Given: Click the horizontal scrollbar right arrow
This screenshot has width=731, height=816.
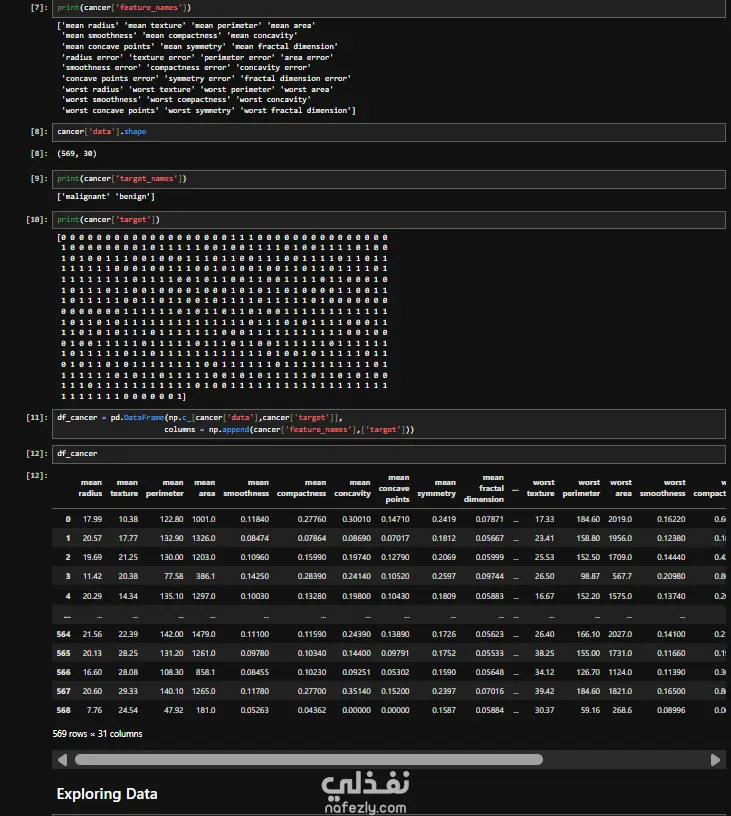Looking at the screenshot, I should 715,760.
